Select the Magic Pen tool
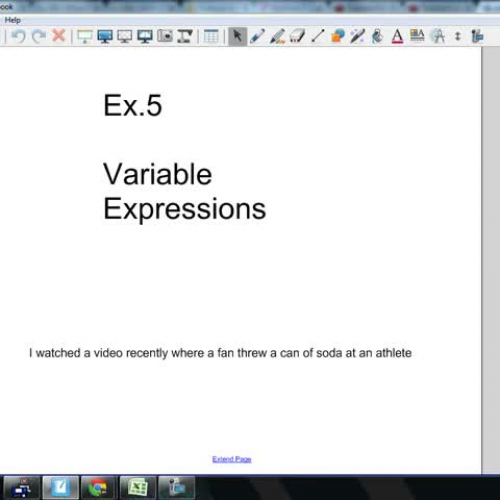The image size is (500, 500). click(357, 36)
